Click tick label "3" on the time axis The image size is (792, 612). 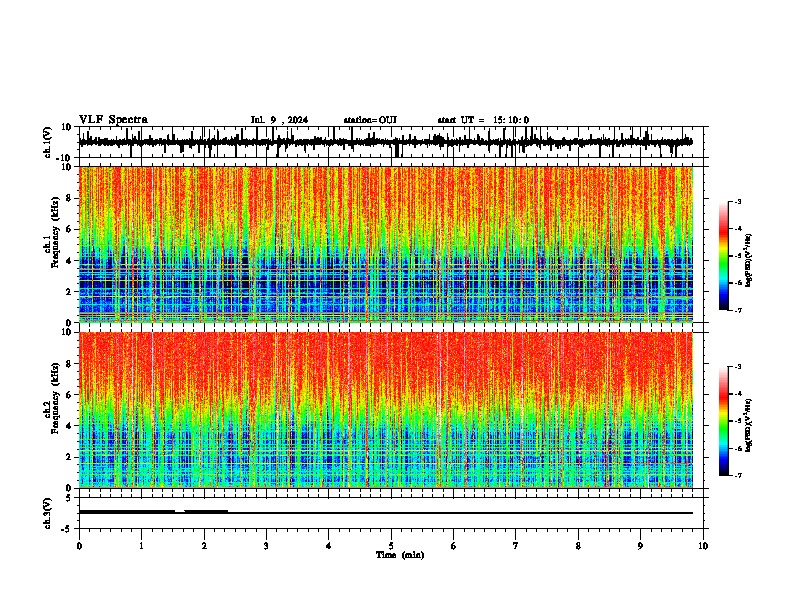266,546
